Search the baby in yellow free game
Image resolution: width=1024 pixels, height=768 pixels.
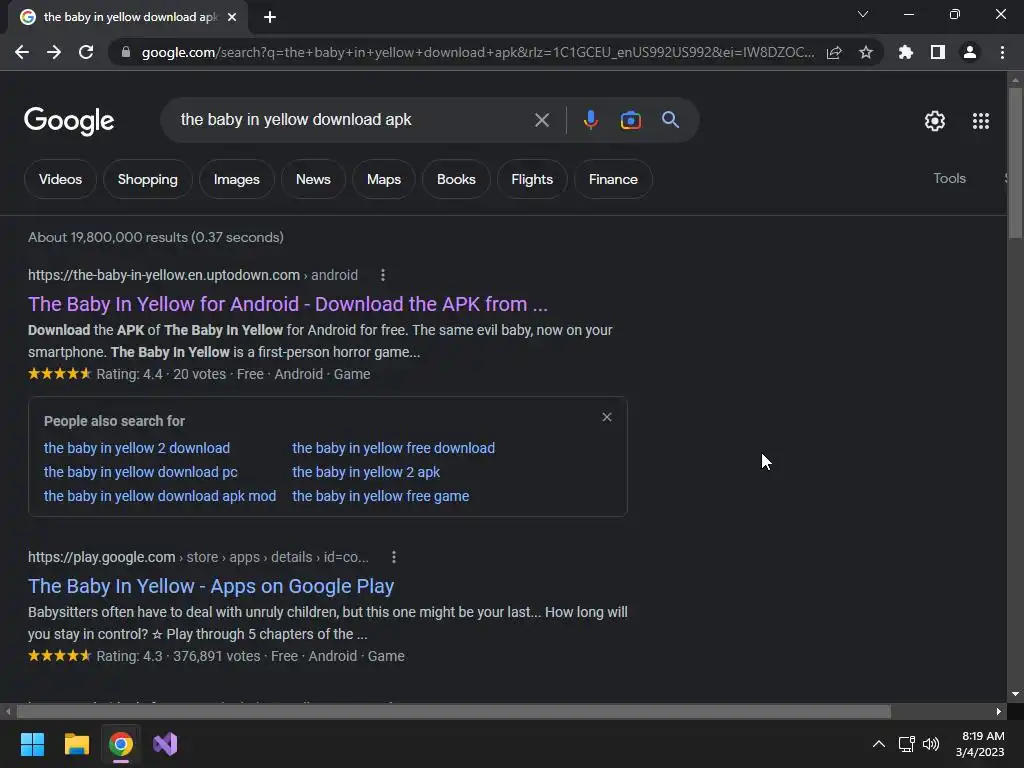tap(380, 496)
